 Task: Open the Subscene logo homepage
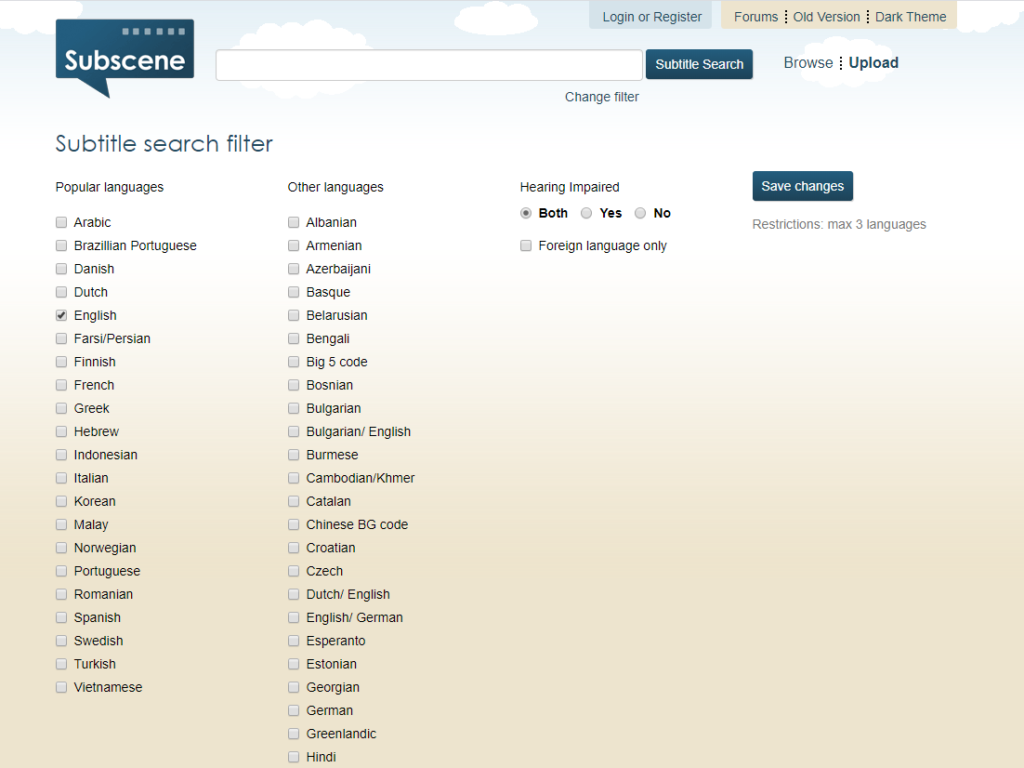[x=125, y=59]
